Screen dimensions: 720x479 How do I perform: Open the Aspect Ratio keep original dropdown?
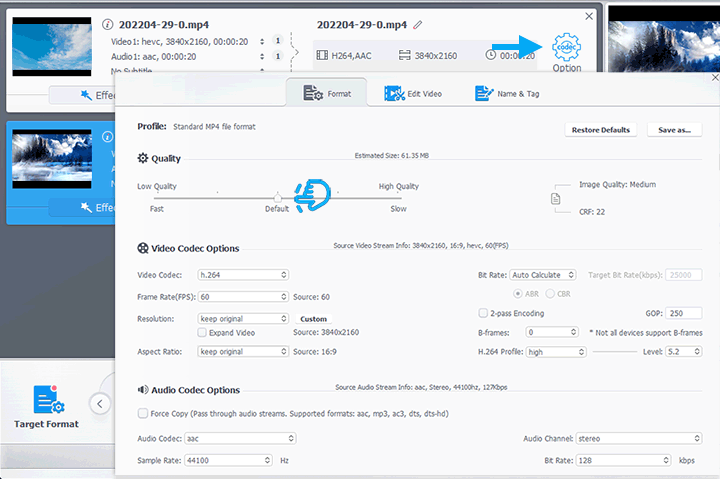pyautogui.click(x=243, y=351)
